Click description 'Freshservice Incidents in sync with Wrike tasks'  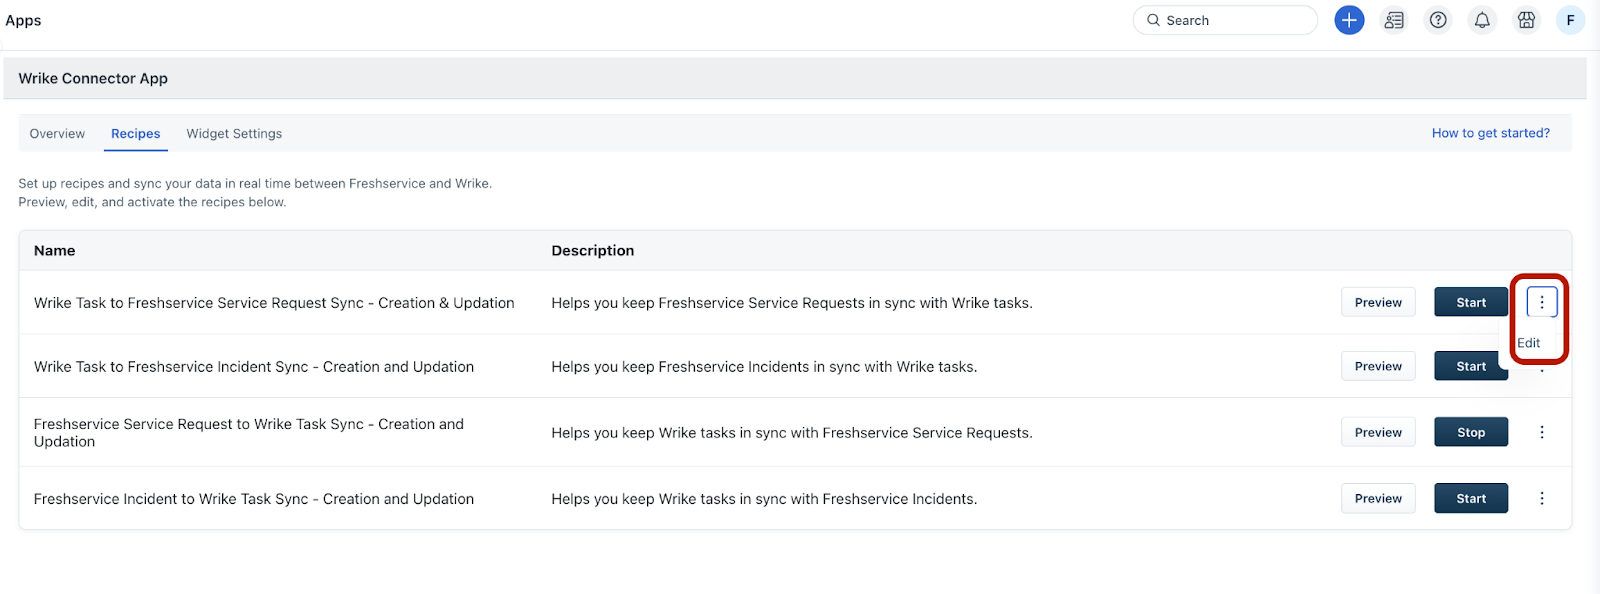(x=764, y=367)
